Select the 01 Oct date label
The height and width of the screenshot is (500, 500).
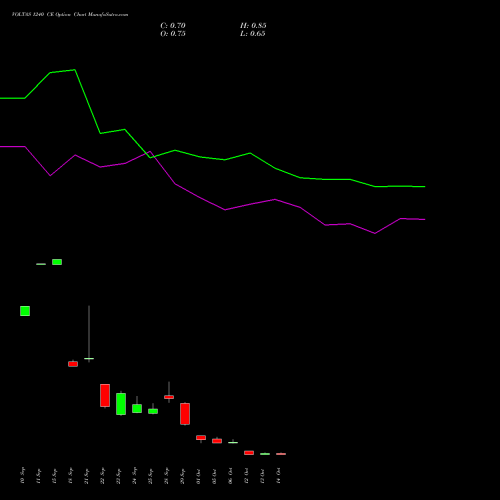coord(198,476)
